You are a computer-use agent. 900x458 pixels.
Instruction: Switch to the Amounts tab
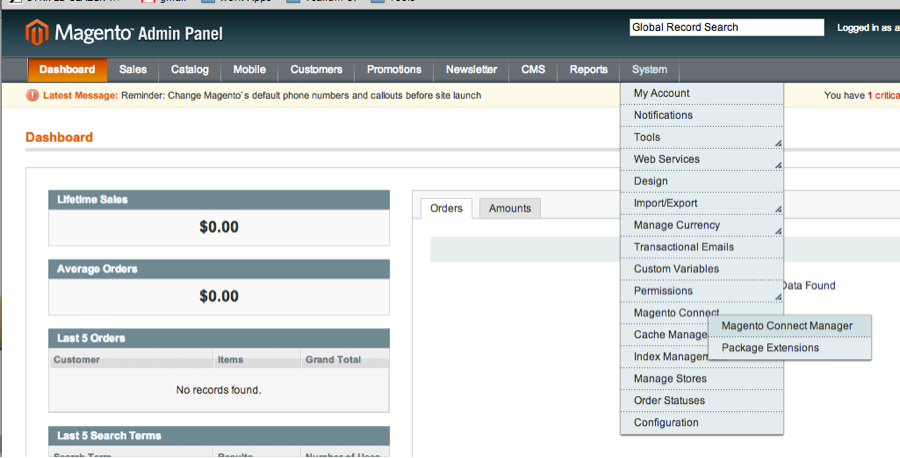(x=509, y=208)
